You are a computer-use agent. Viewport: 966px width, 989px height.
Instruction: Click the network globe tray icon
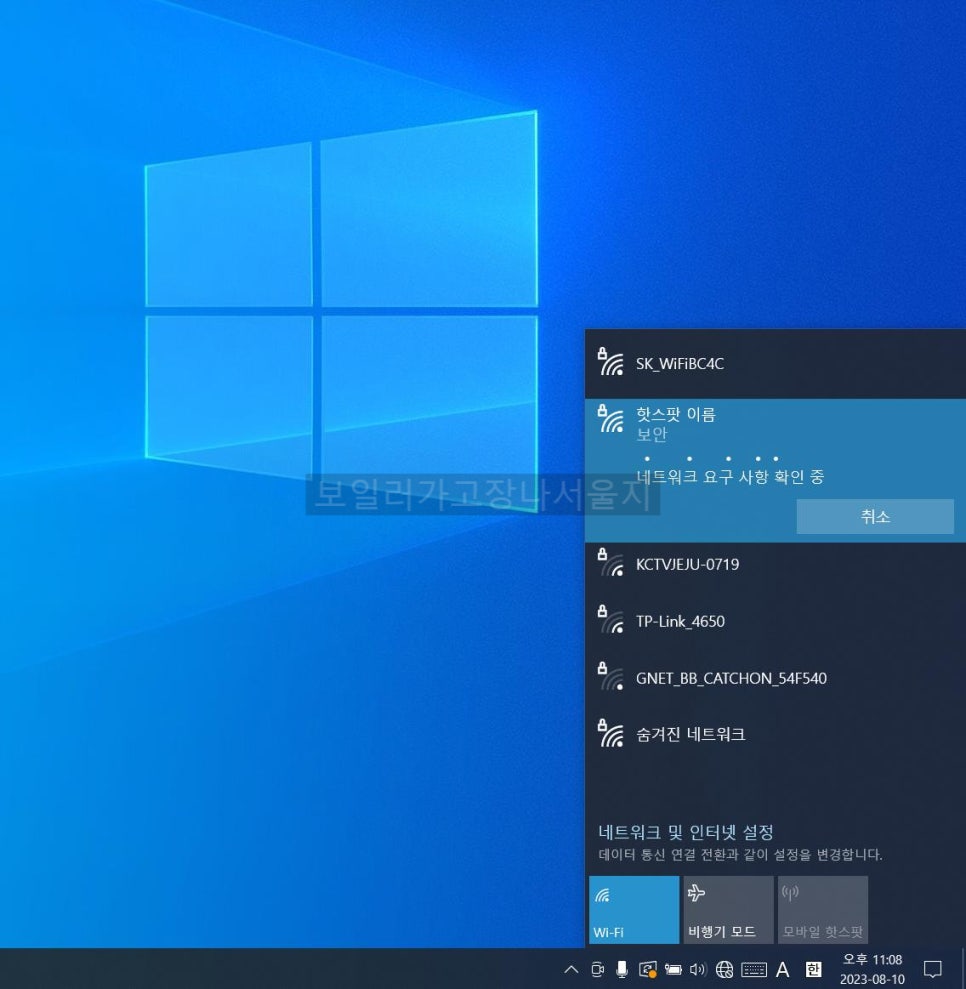point(724,969)
